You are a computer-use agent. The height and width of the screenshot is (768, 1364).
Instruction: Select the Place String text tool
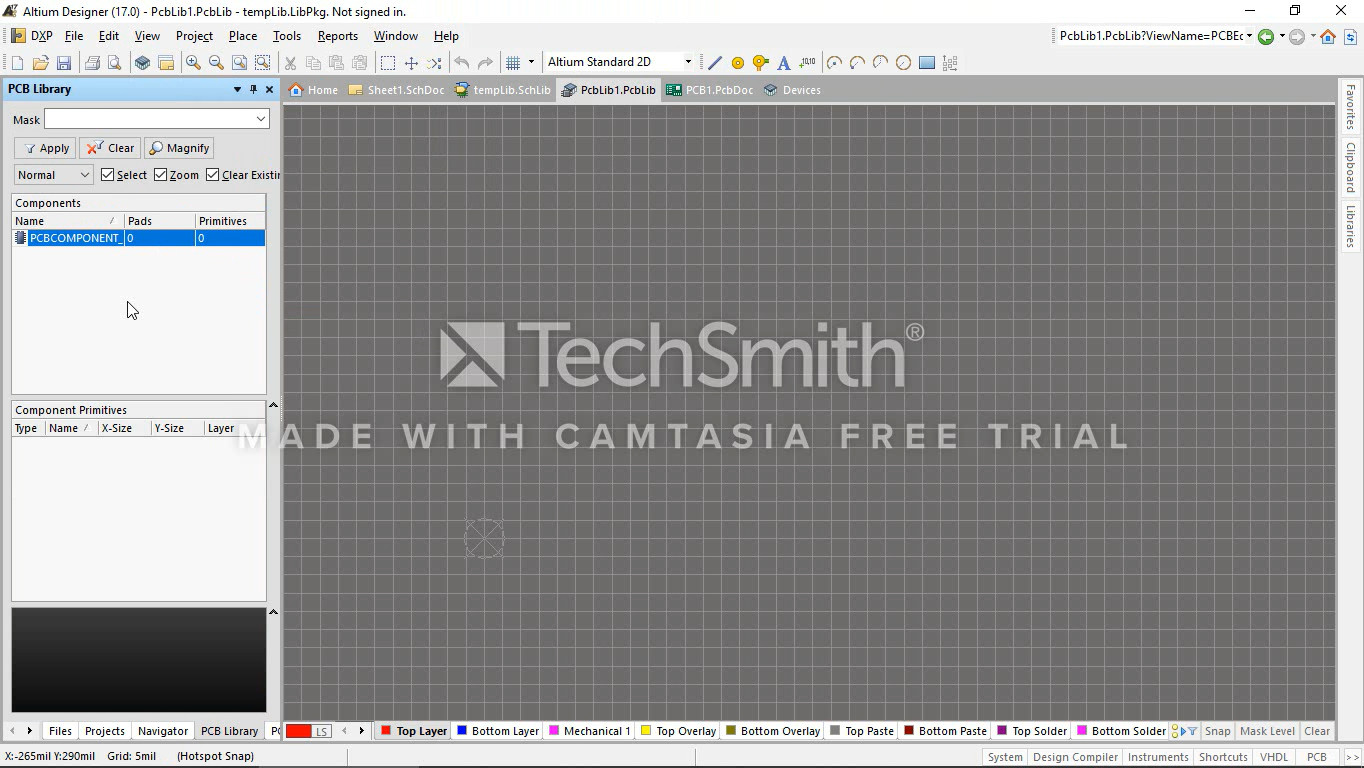coord(784,63)
